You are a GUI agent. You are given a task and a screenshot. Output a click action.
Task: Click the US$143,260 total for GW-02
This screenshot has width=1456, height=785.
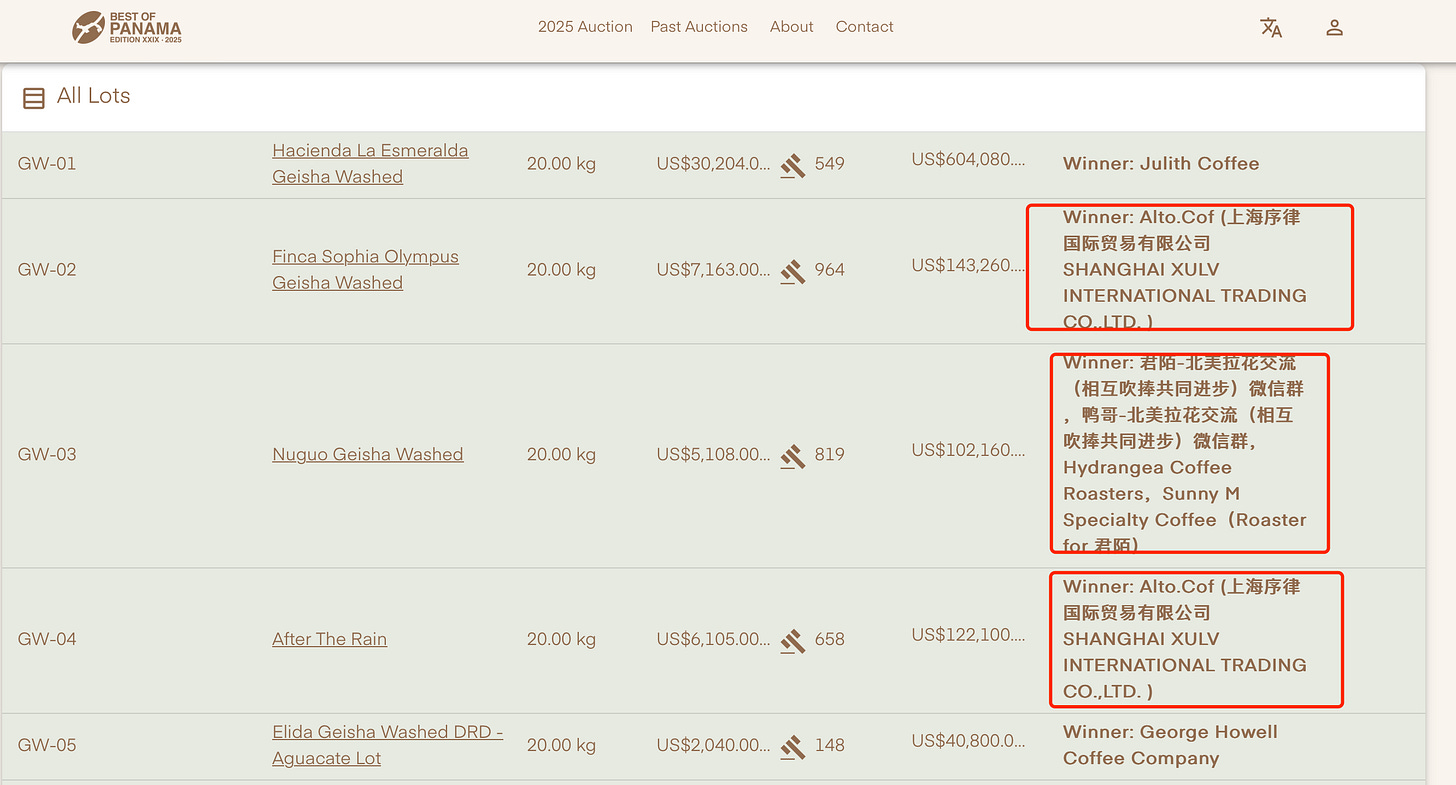969,265
